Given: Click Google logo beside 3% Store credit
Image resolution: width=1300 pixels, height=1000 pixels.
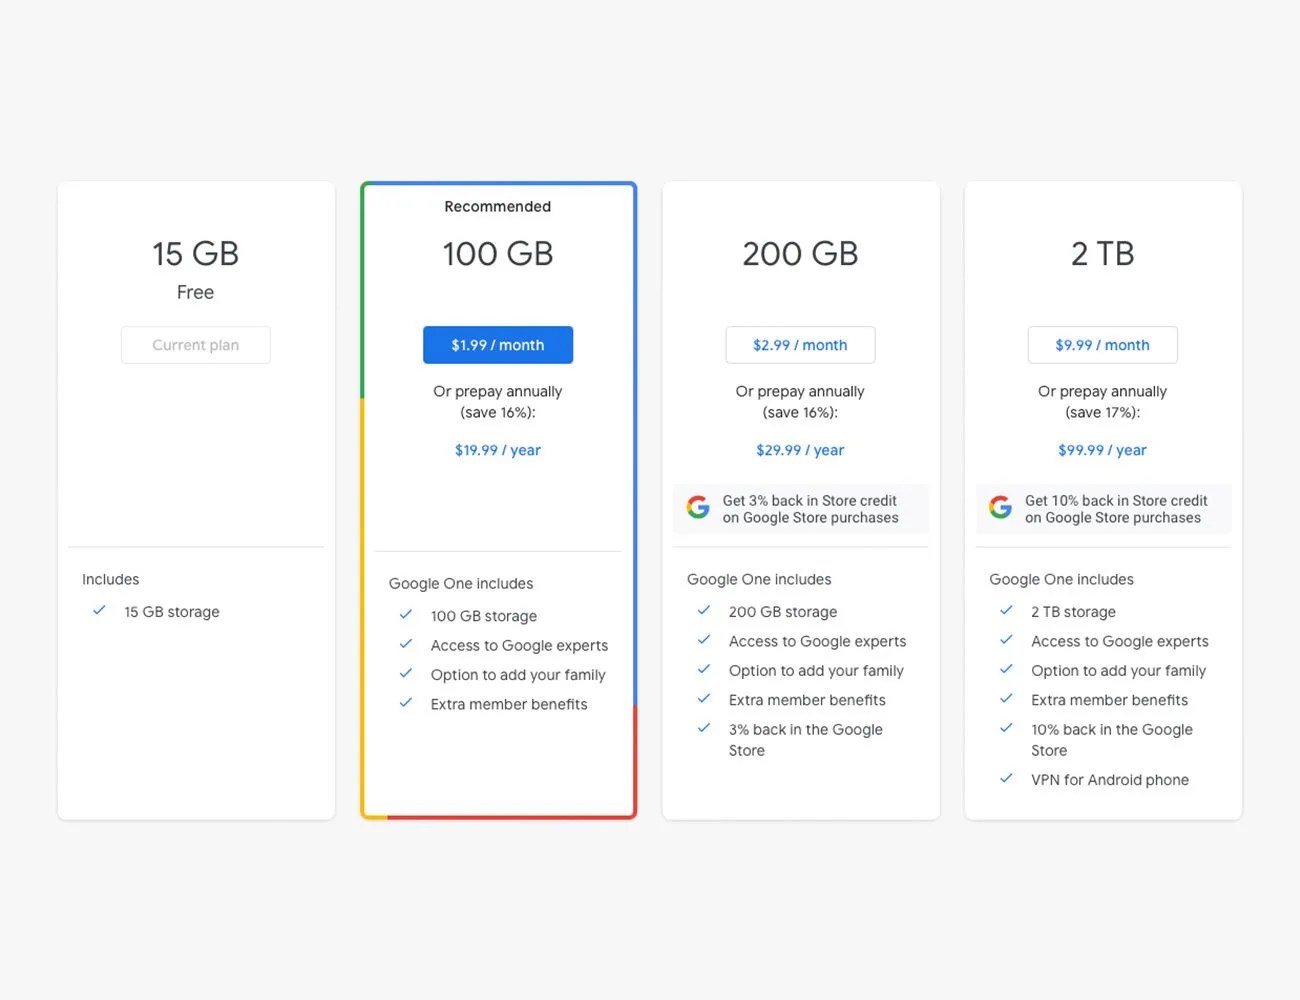Looking at the screenshot, I should (x=698, y=507).
